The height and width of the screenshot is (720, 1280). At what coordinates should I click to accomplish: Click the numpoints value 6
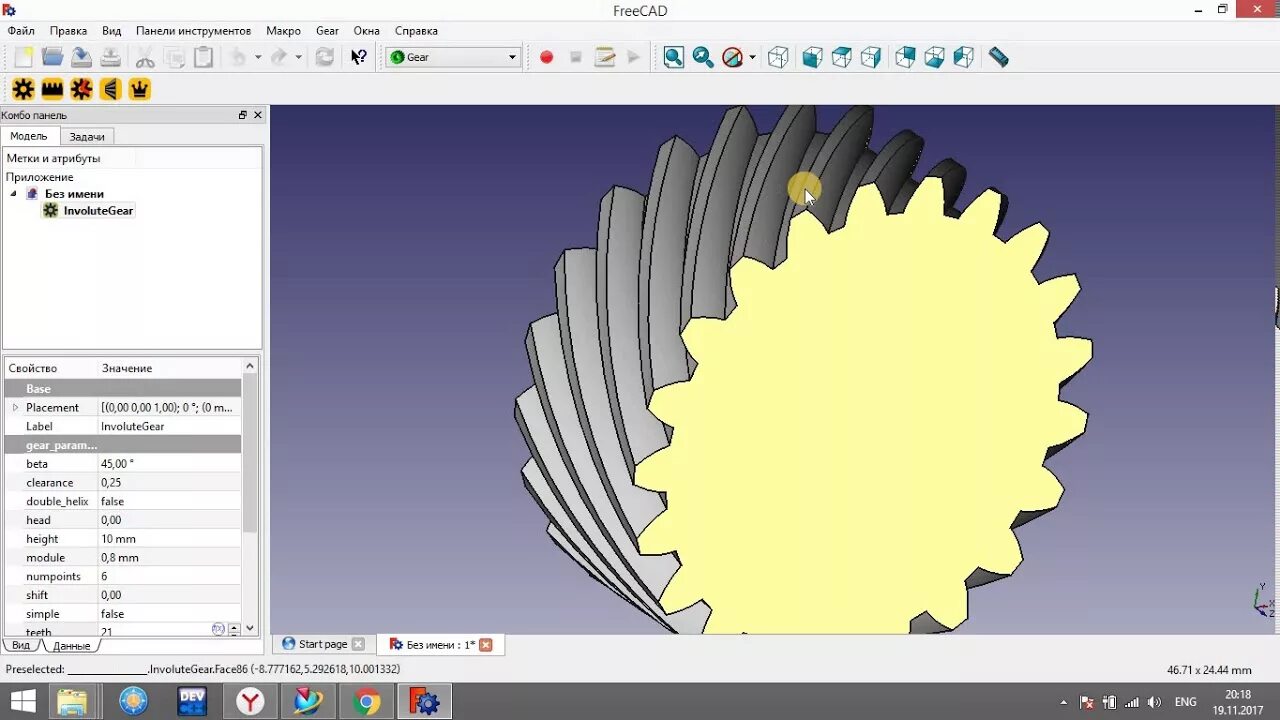(x=170, y=576)
